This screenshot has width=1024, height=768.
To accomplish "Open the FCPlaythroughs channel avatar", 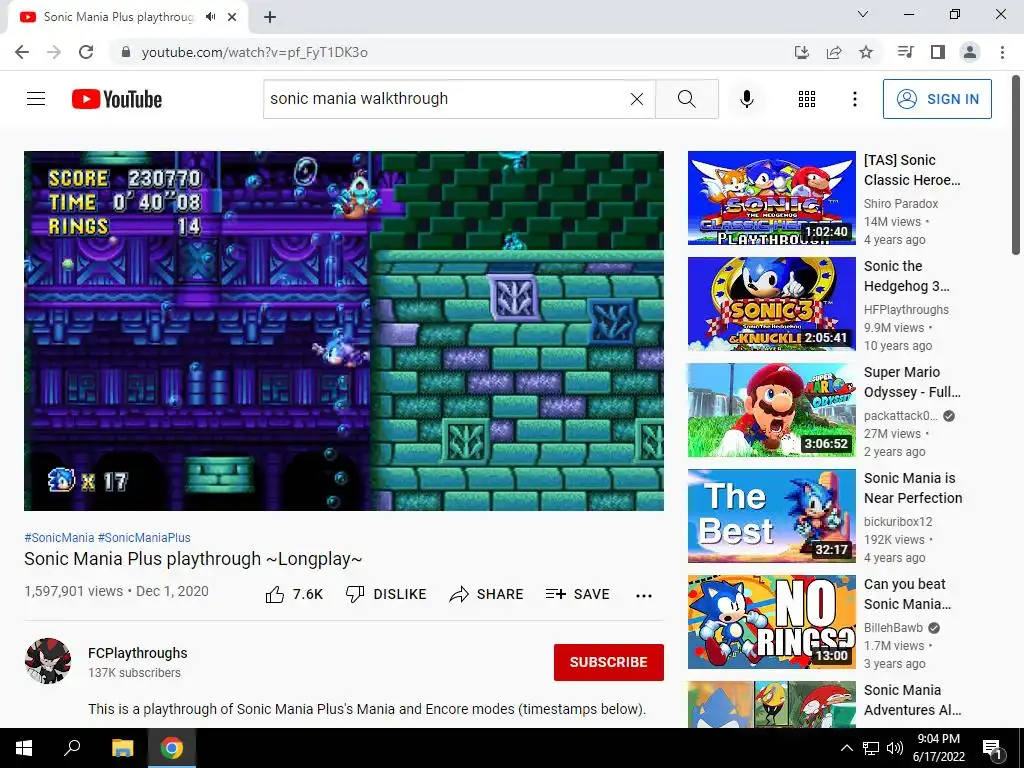I will pos(48,661).
